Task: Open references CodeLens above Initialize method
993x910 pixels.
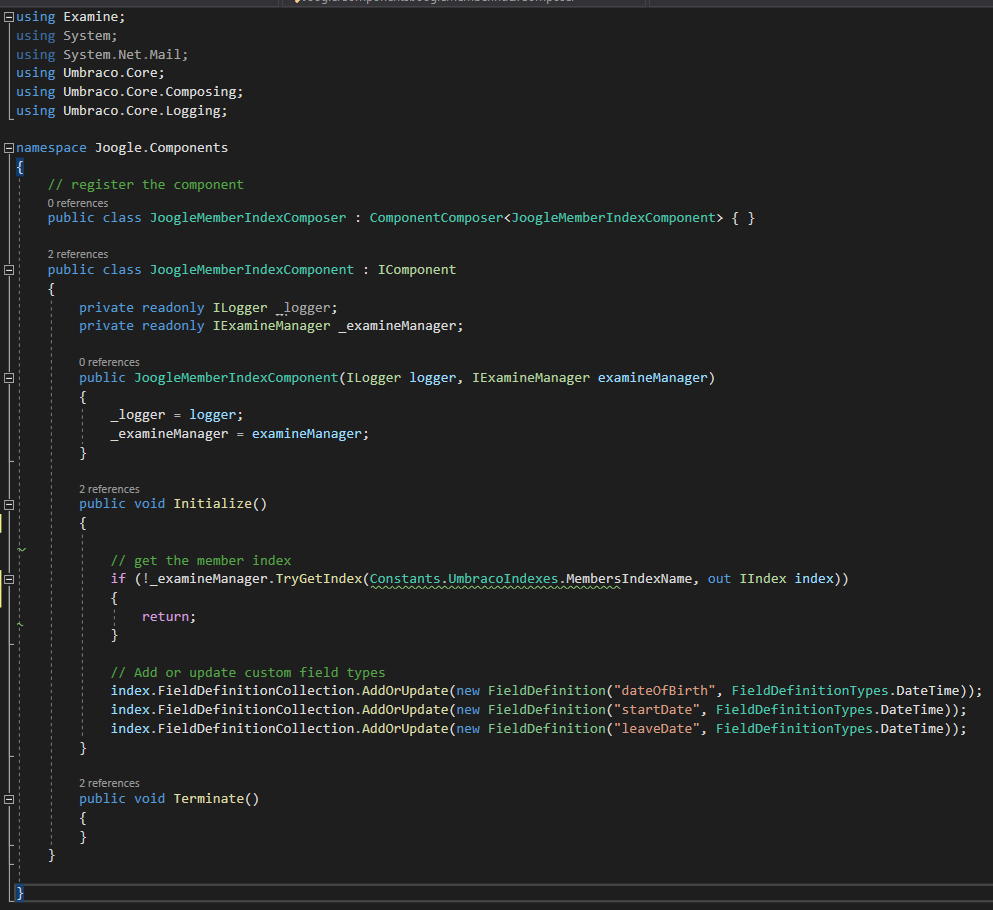Action: coord(109,490)
